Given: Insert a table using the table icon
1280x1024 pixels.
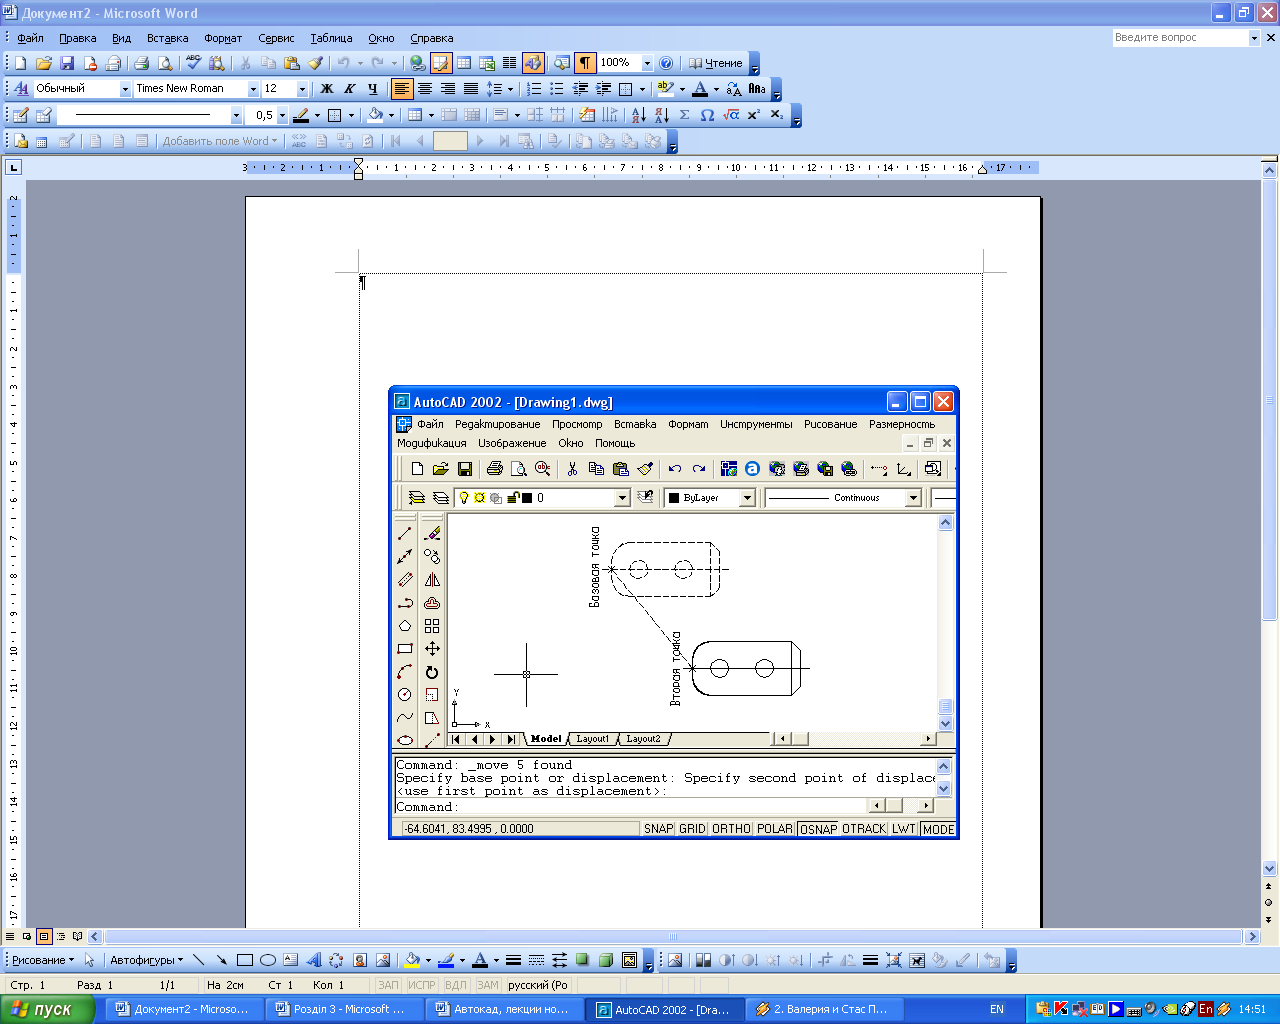Looking at the screenshot, I should pyautogui.click(x=464, y=63).
